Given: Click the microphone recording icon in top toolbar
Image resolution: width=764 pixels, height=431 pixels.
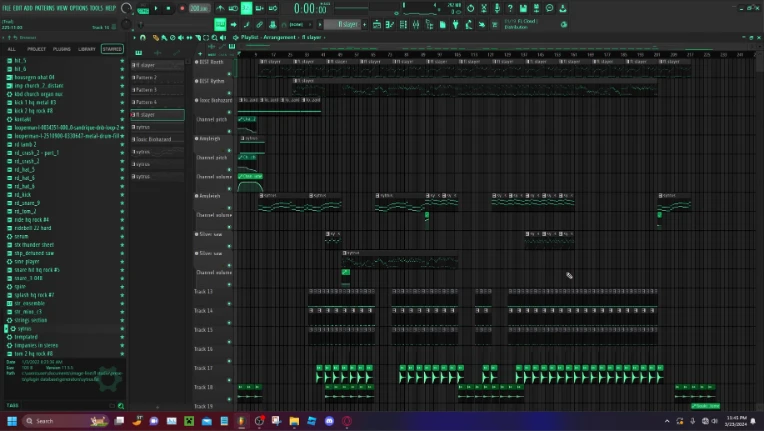Looking at the screenshot, I should click(497, 8).
